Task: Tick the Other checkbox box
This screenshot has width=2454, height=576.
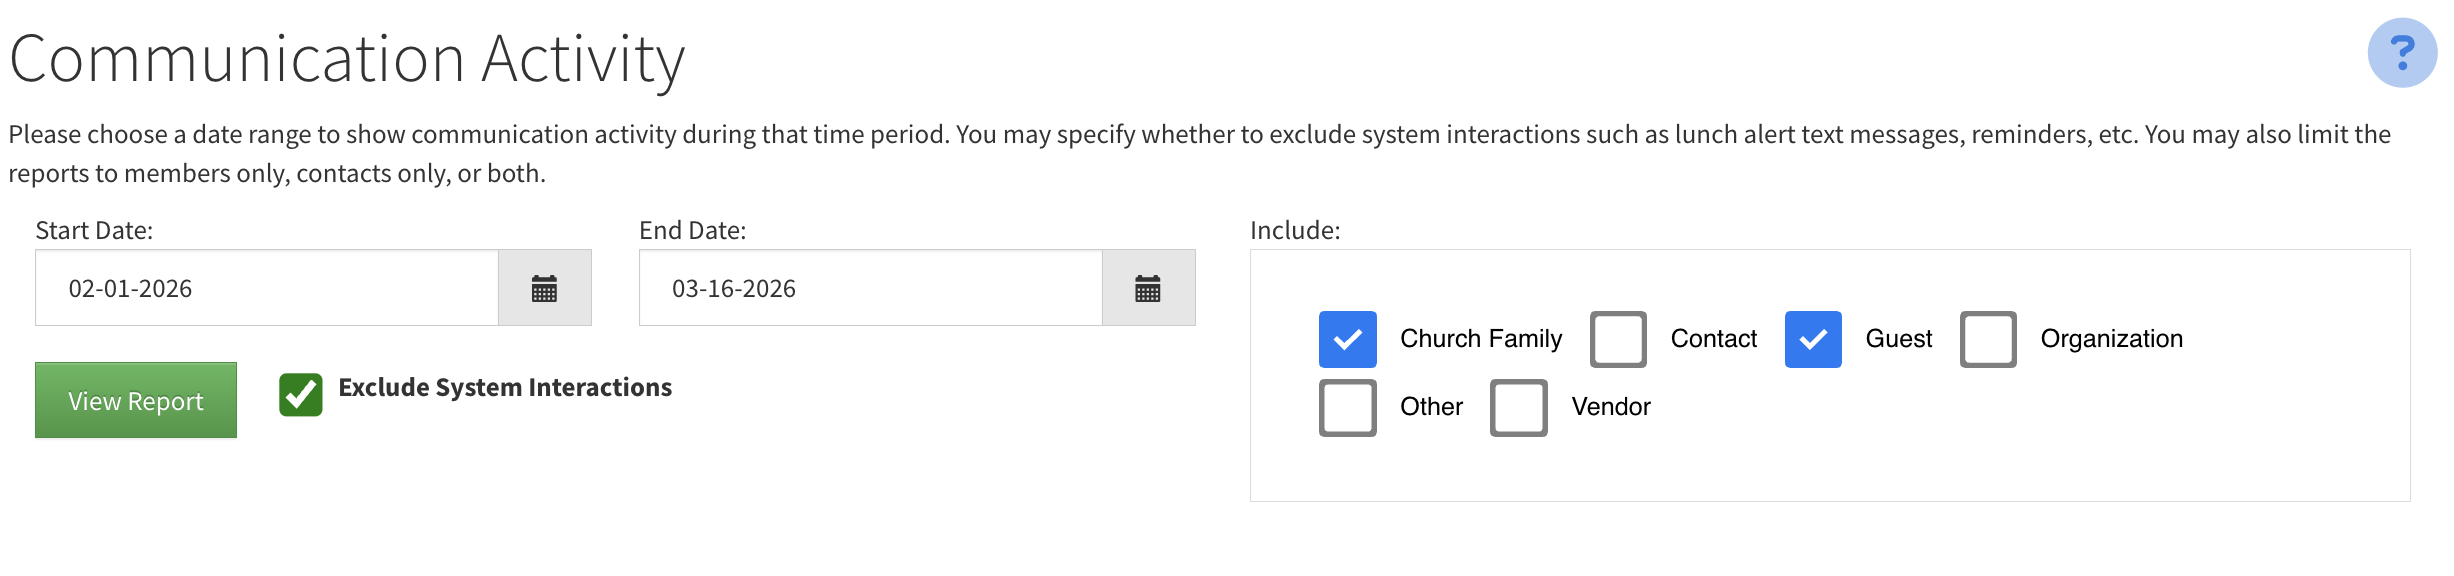Action: [x=1347, y=408]
